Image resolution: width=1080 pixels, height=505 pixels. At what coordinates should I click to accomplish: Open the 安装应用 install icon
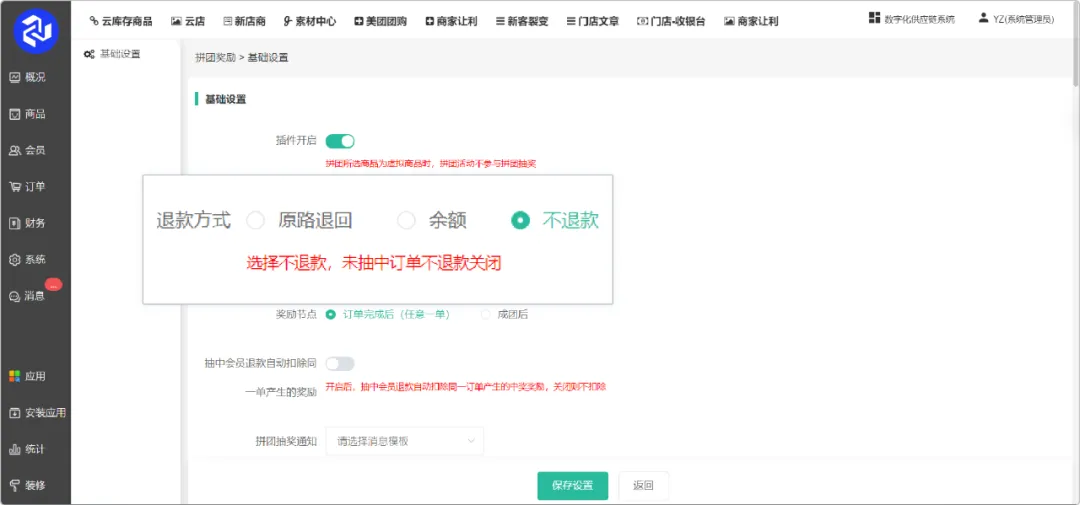pyautogui.click(x=14, y=413)
